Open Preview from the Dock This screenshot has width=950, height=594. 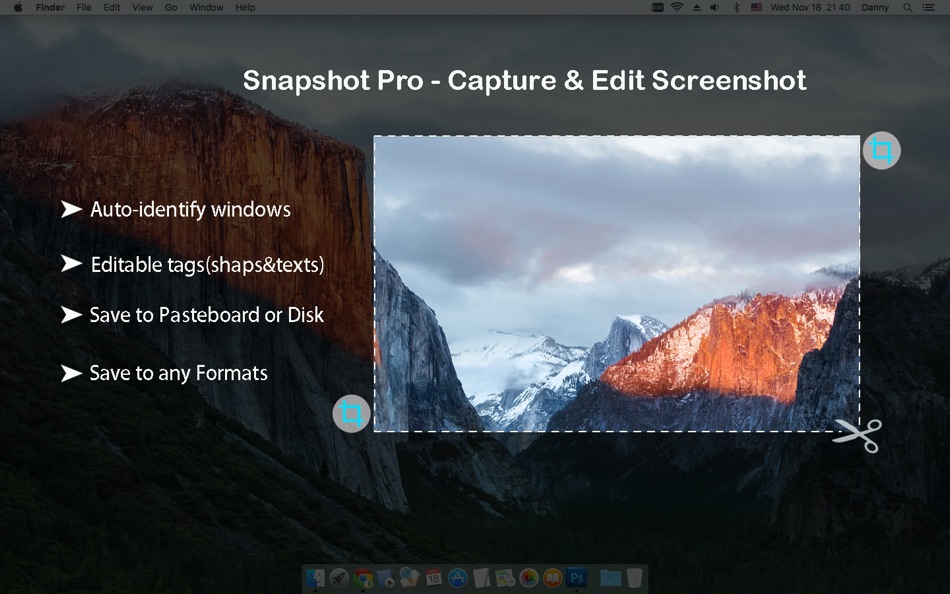point(410,578)
